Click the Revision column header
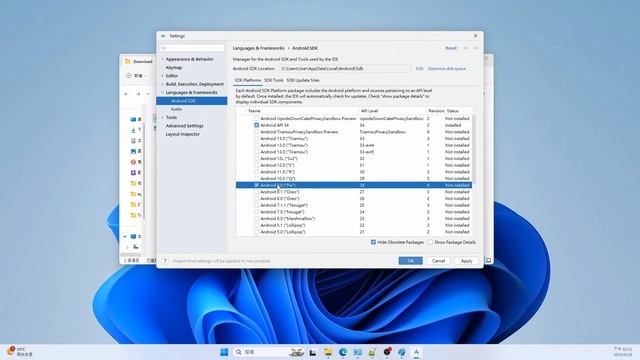This screenshot has height=360, width=640. (x=436, y=111)
